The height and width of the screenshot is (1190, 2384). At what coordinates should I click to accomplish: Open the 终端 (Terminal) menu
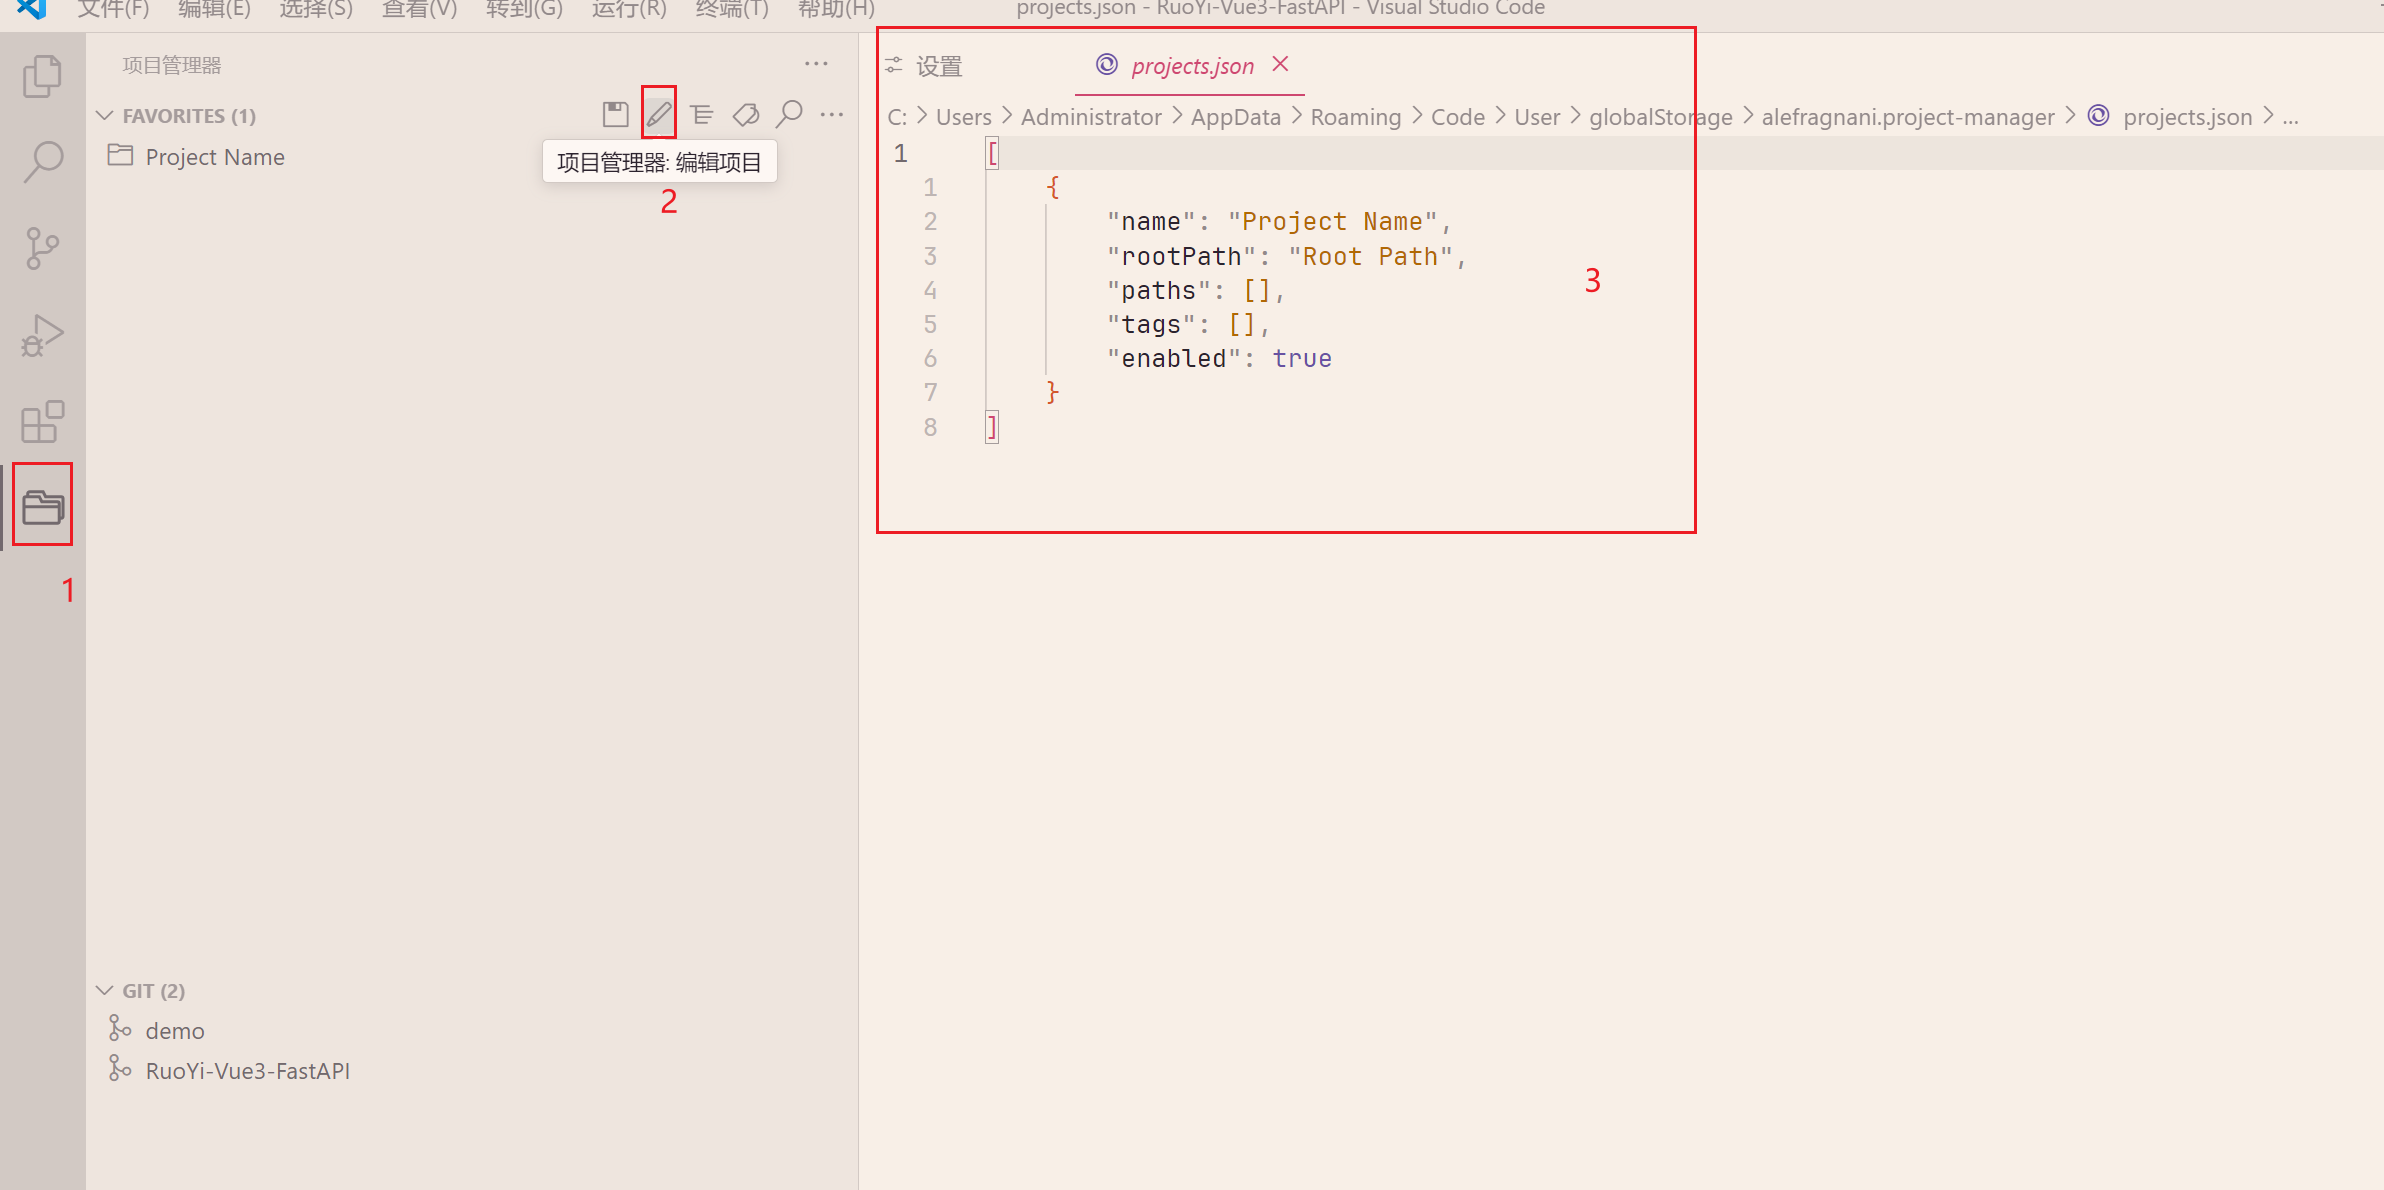(731, 10)
